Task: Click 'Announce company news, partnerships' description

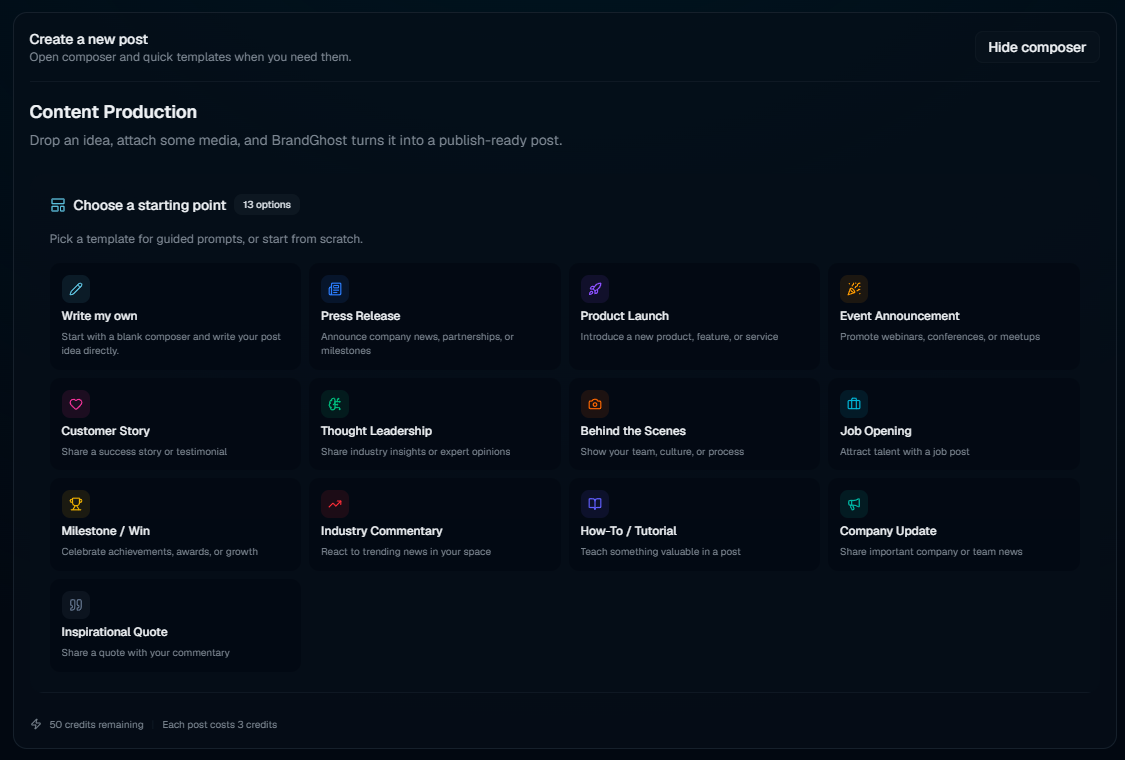Action: click(417, 344)
